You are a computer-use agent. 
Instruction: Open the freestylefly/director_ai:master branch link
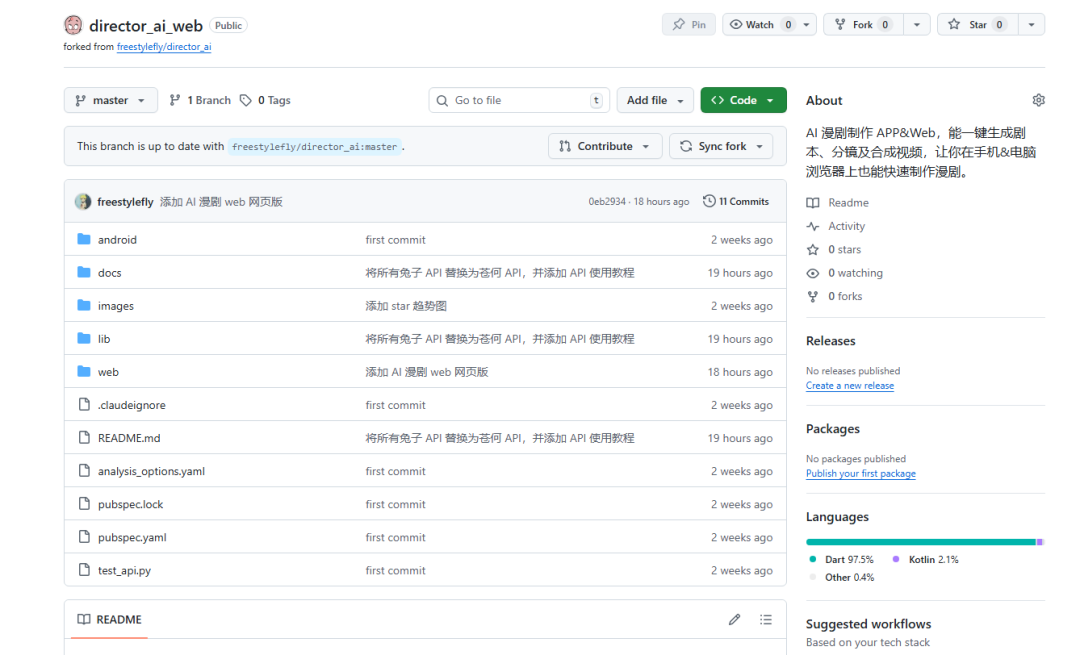click(x=314, y=147)
